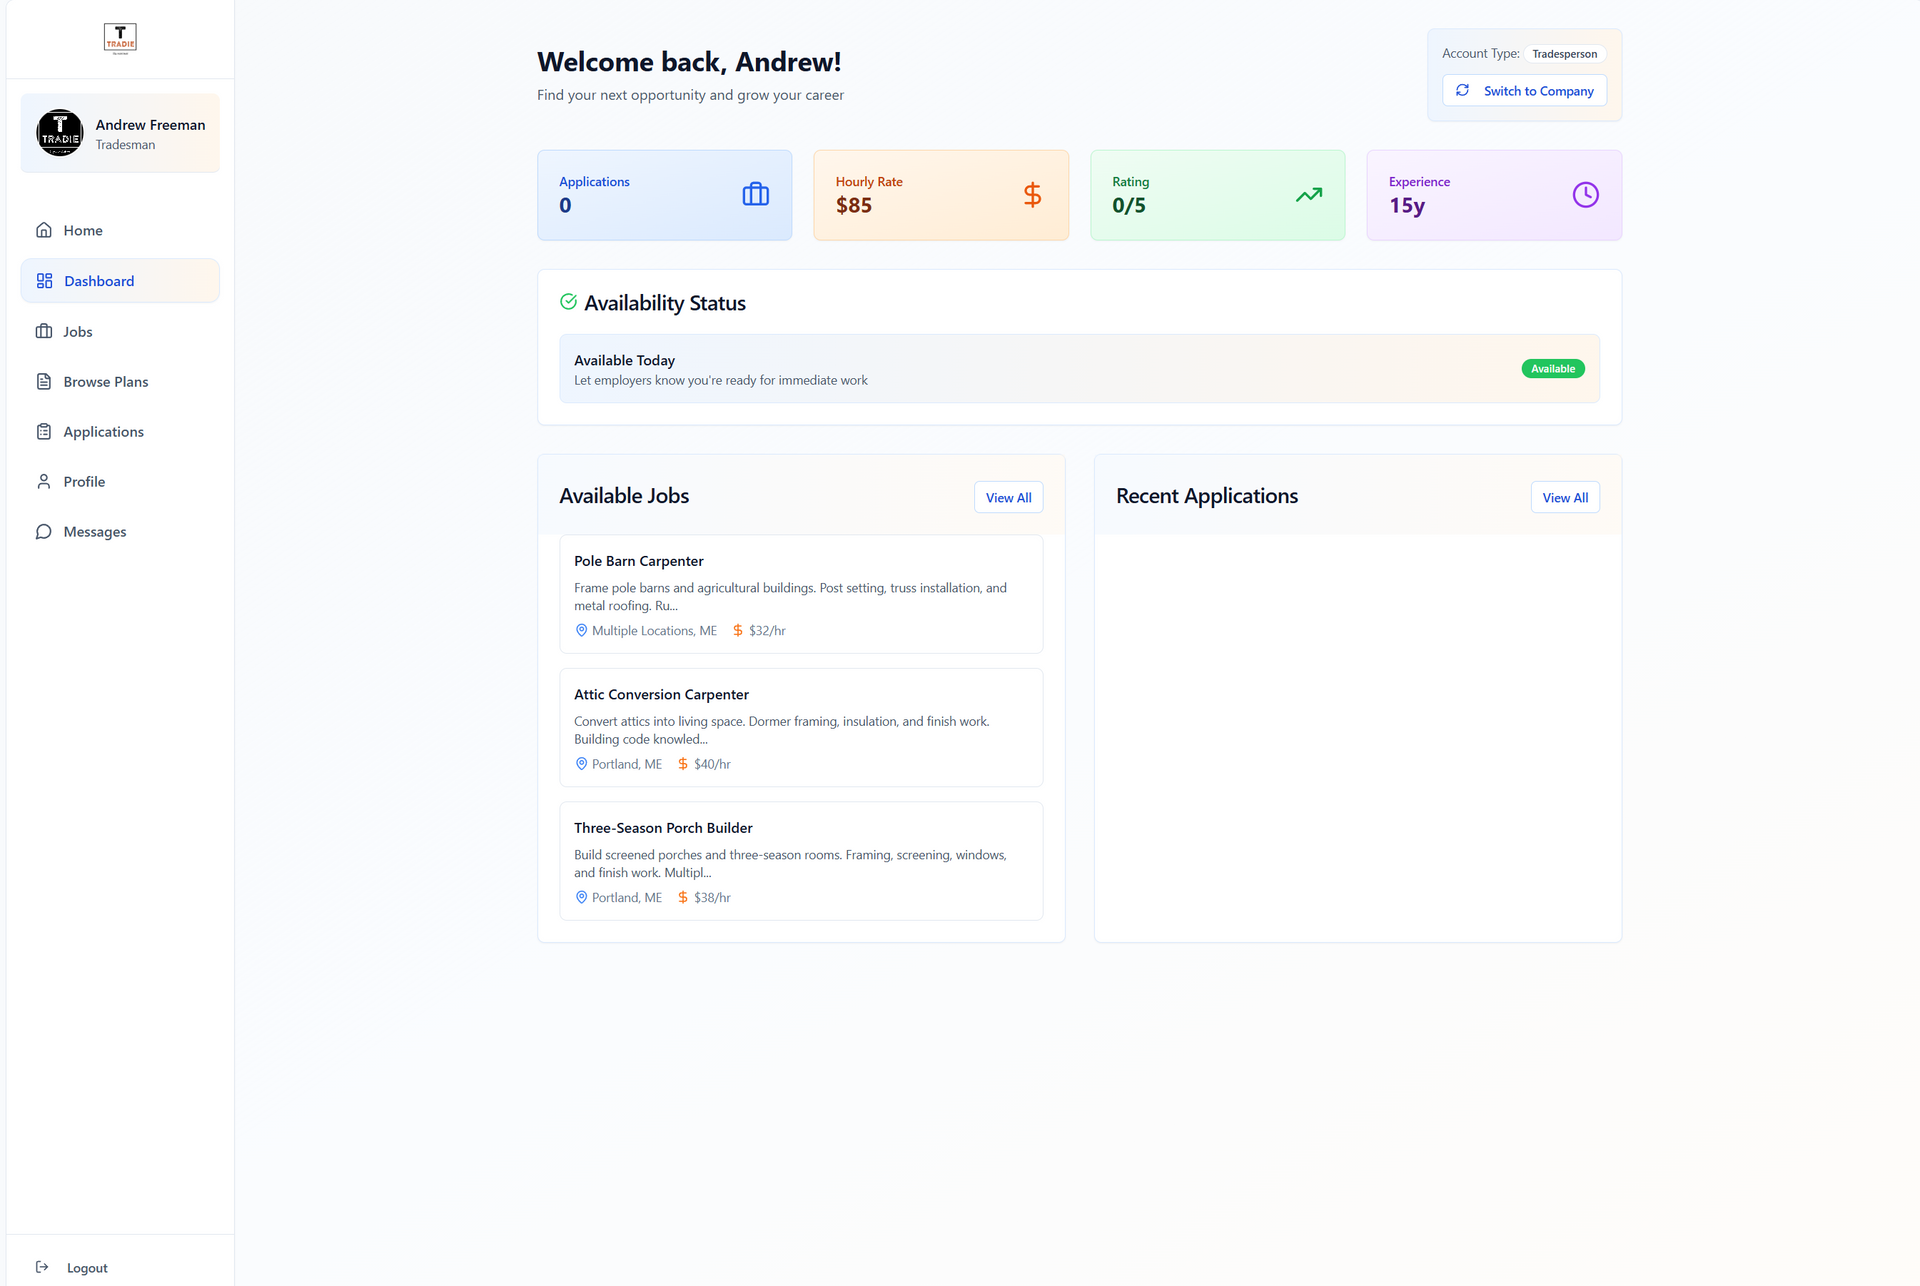Click the Home house icon
The height and width of the screenshot is (1286, 1920).
pos(44,230)
